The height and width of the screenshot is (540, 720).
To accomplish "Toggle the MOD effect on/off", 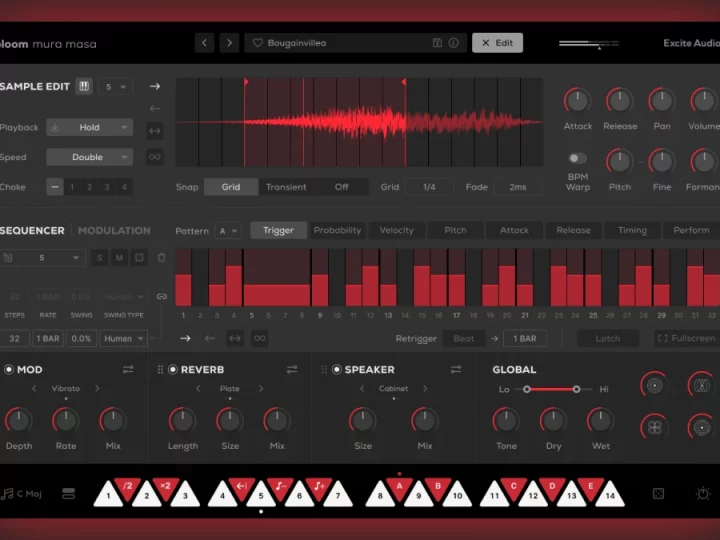I will pyautogui.click(x=9, y=369).
